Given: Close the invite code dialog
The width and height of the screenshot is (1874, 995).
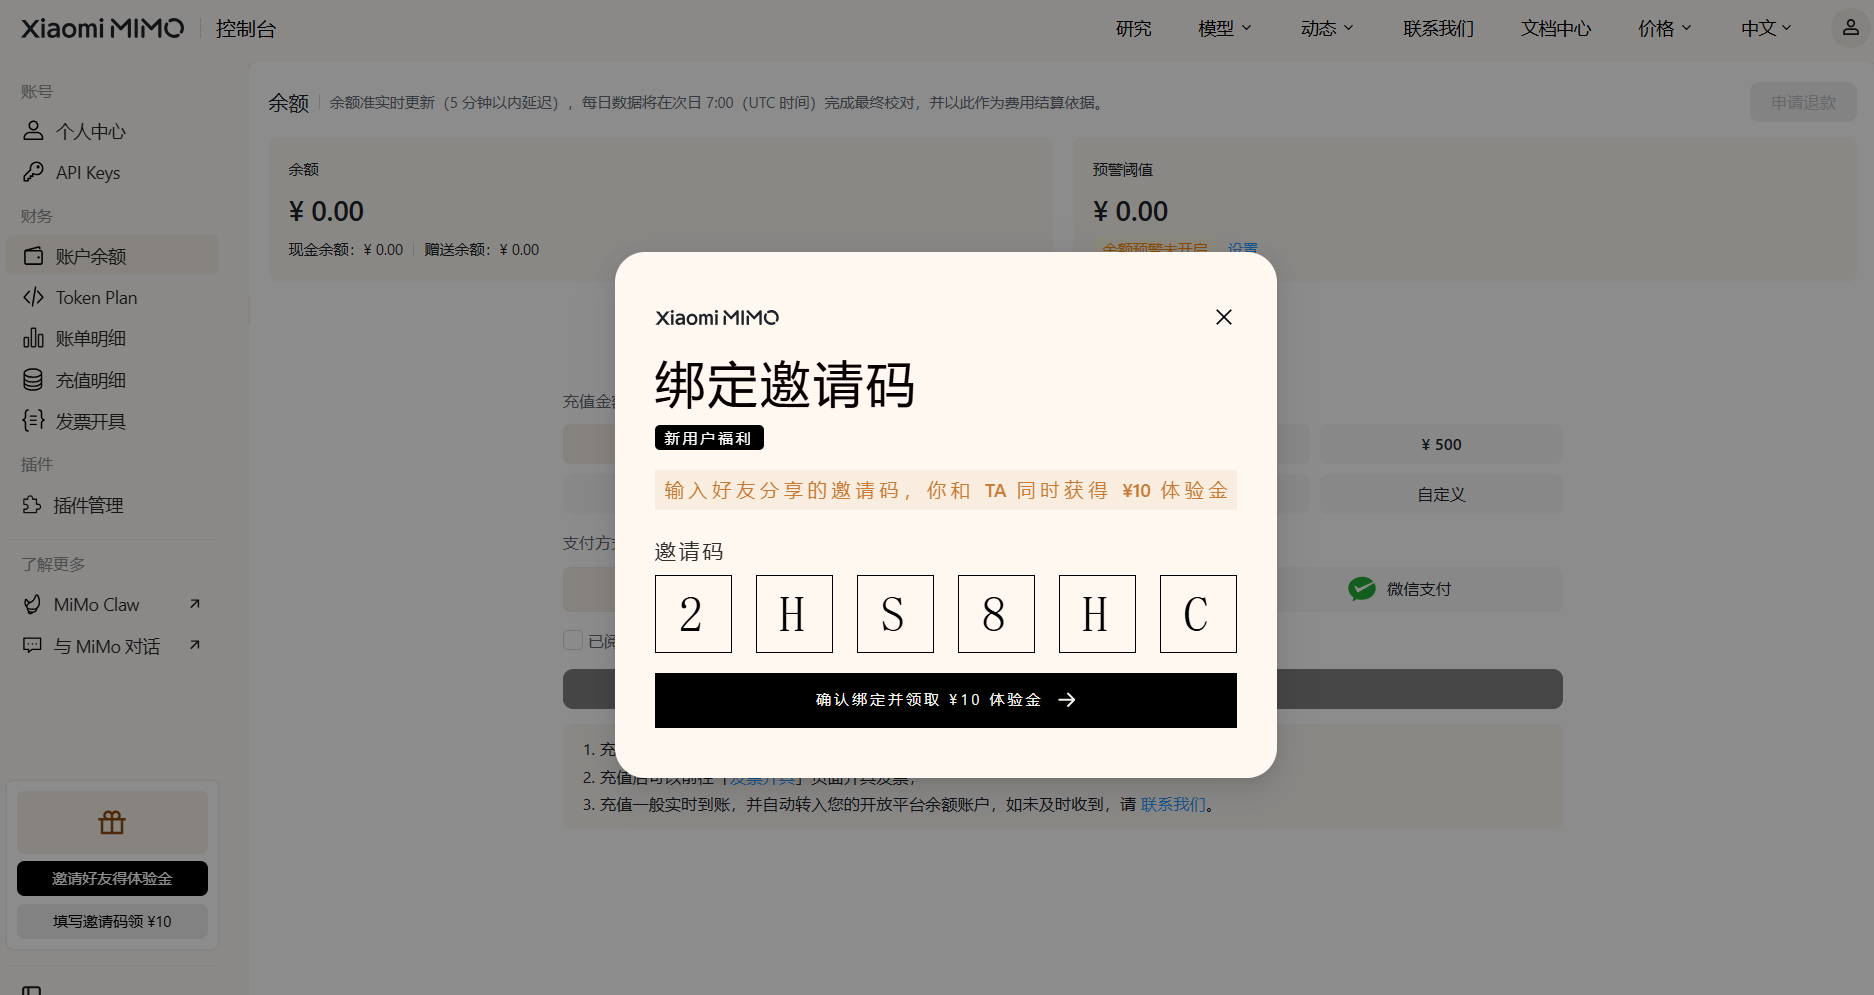Looking at the screenshot, I should (x=1223, y=317).
